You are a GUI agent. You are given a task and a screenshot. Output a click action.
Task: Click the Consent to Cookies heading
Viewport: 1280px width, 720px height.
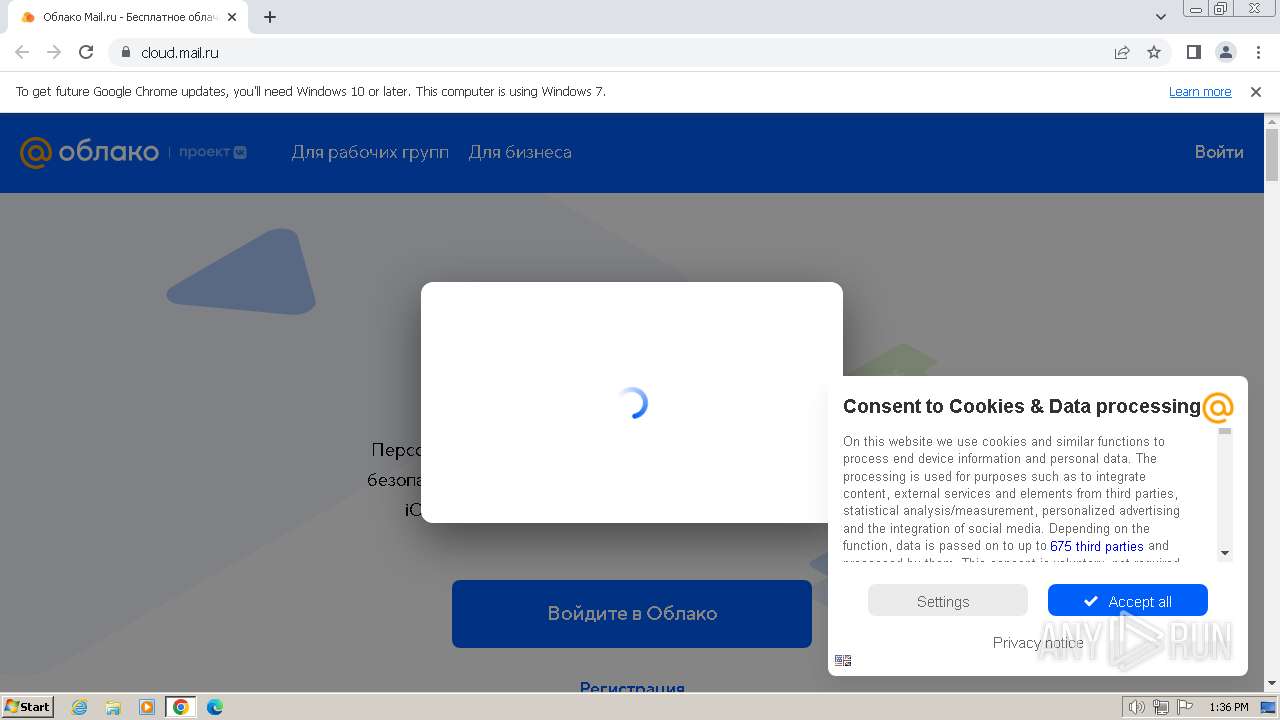click(1021, 406)
